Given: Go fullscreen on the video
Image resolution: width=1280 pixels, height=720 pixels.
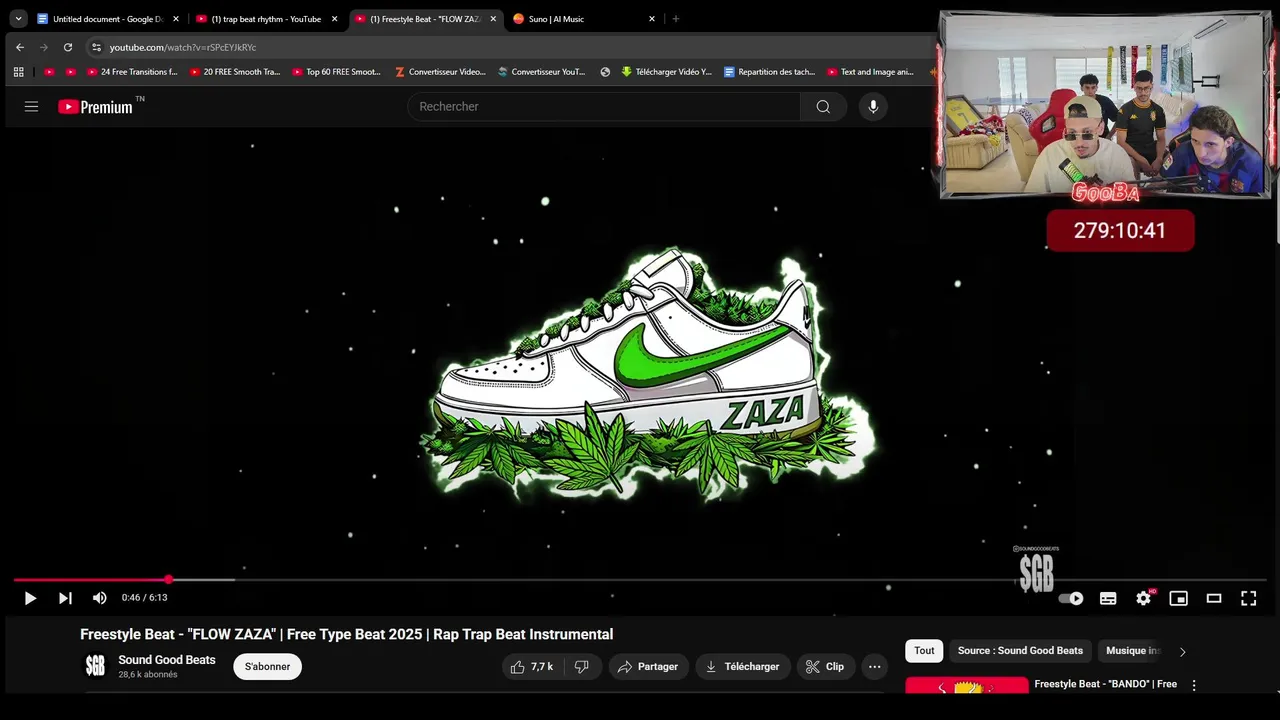Looking at the screenshot, I should click(1249, 598).
